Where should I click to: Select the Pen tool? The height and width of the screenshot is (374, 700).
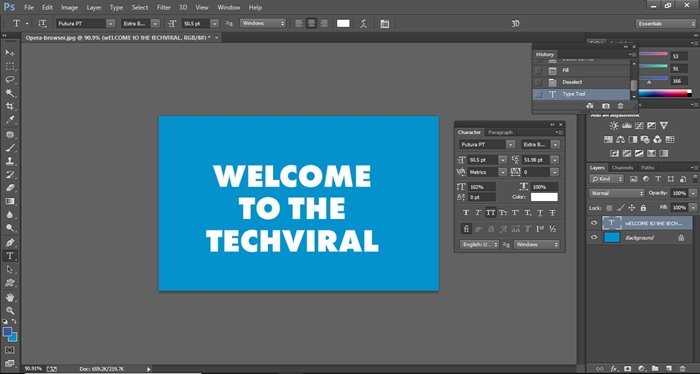tap(10, 243)
